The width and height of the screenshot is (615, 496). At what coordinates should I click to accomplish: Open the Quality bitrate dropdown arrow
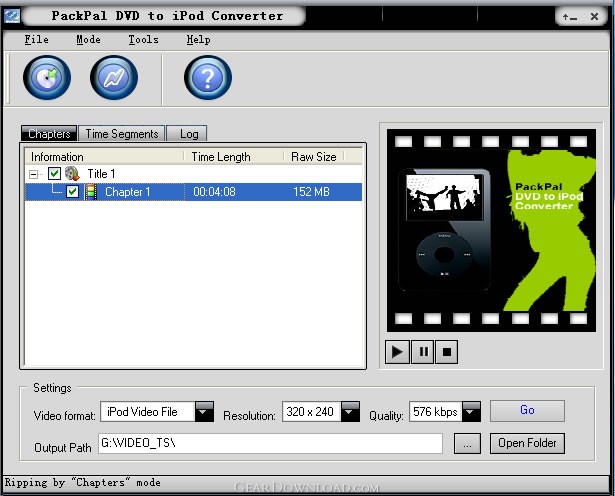pyautogui.click(x=471, y=412)
